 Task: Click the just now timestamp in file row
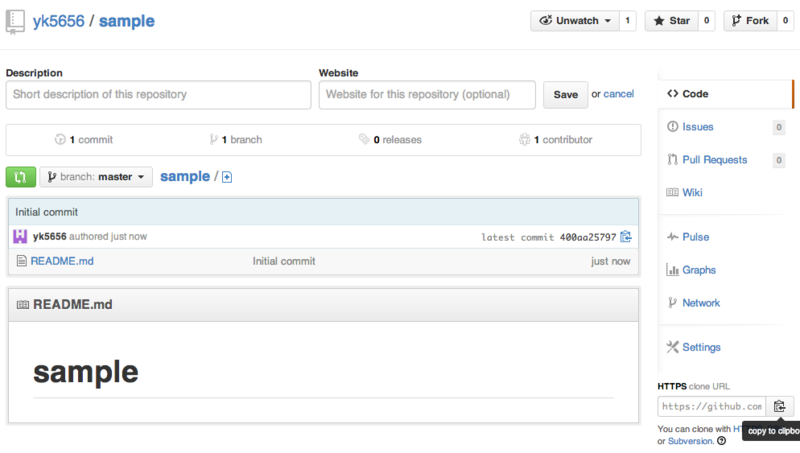(611, 261)
